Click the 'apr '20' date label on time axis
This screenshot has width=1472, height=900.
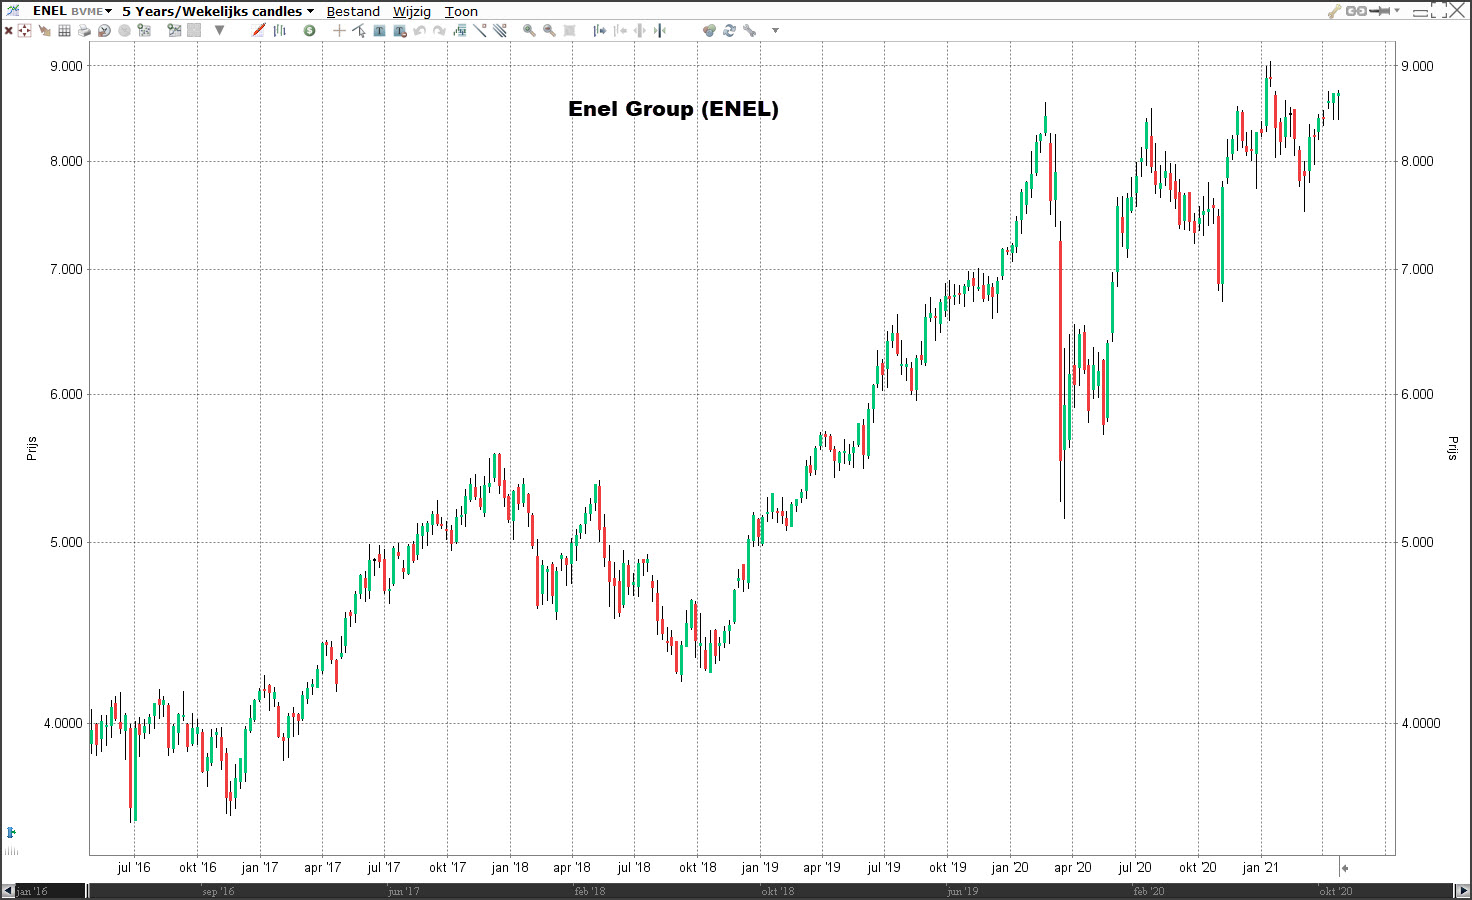coord(1072,867)
